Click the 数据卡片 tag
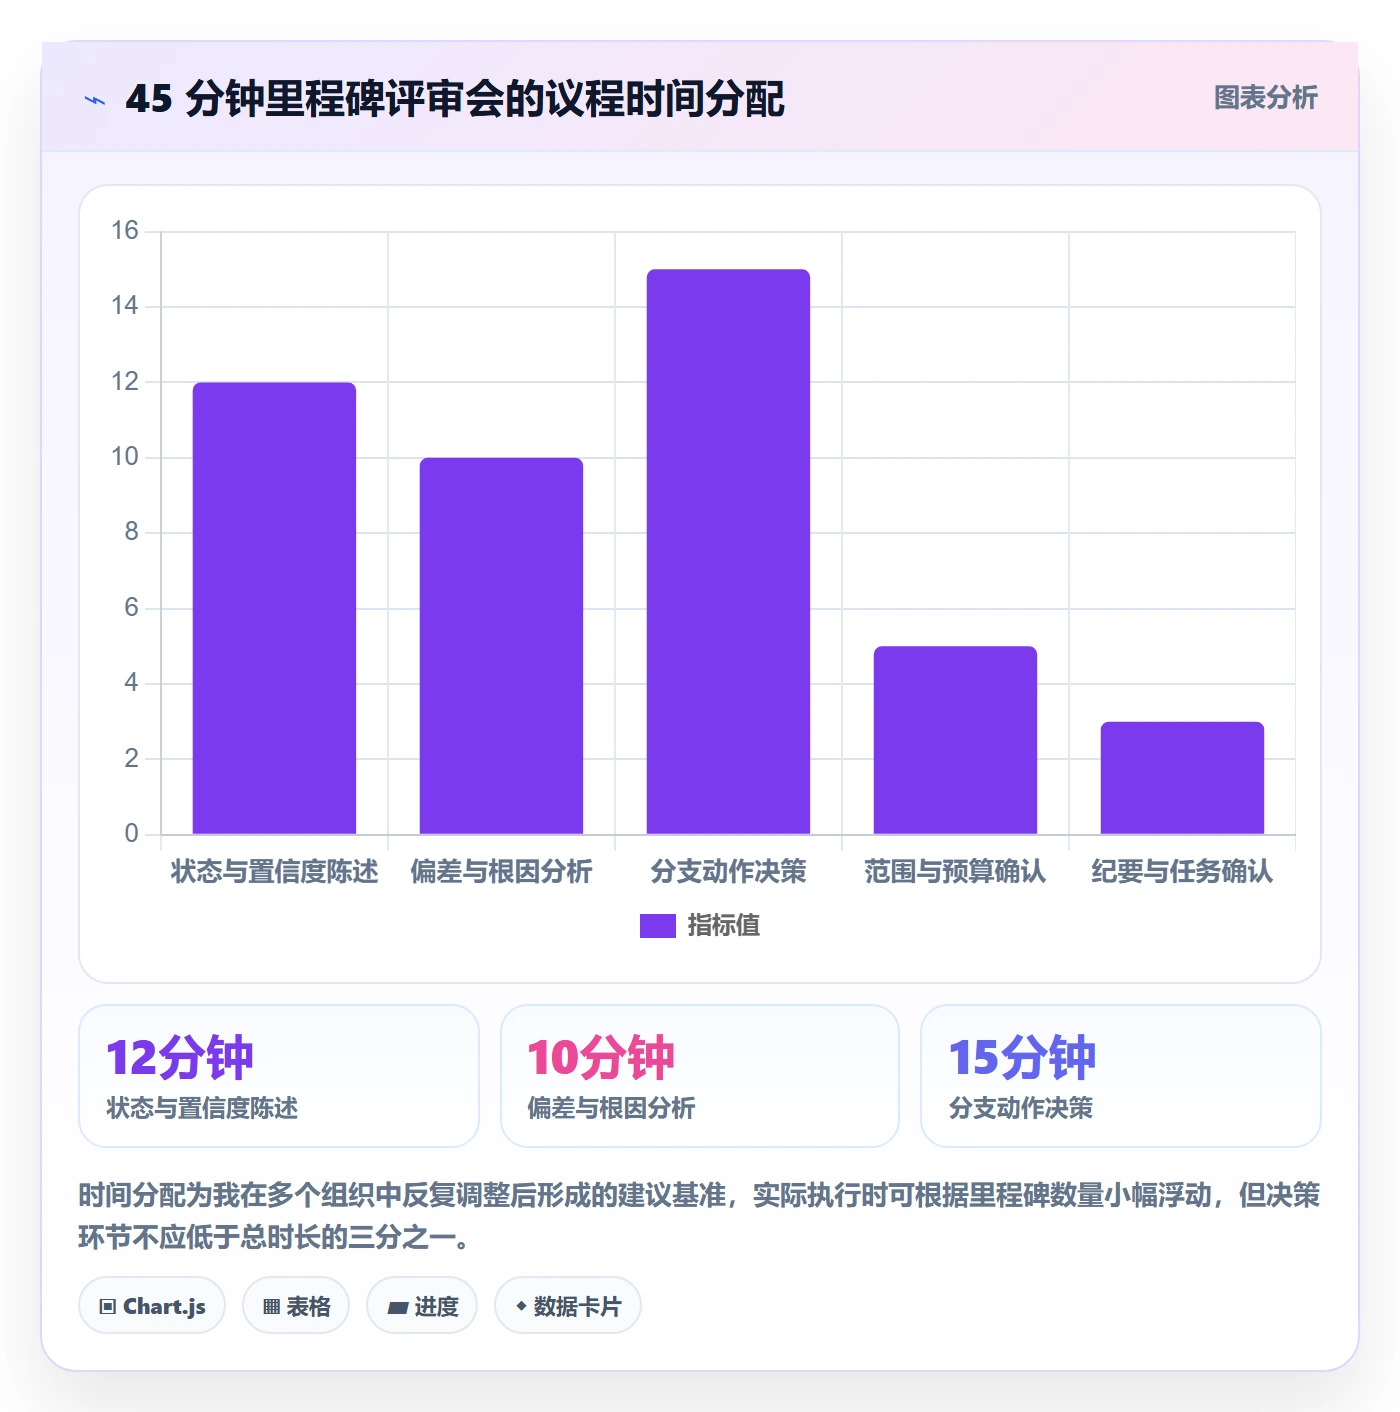 [x=567, y=1306]
